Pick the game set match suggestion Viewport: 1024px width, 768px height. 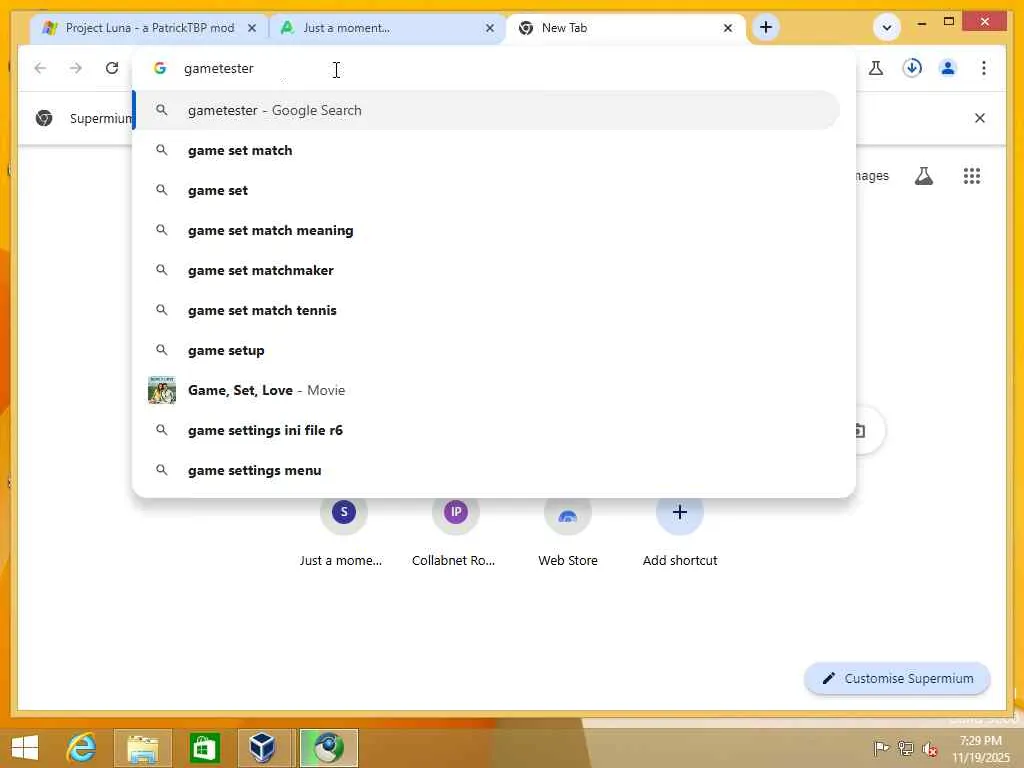point(486,150)
